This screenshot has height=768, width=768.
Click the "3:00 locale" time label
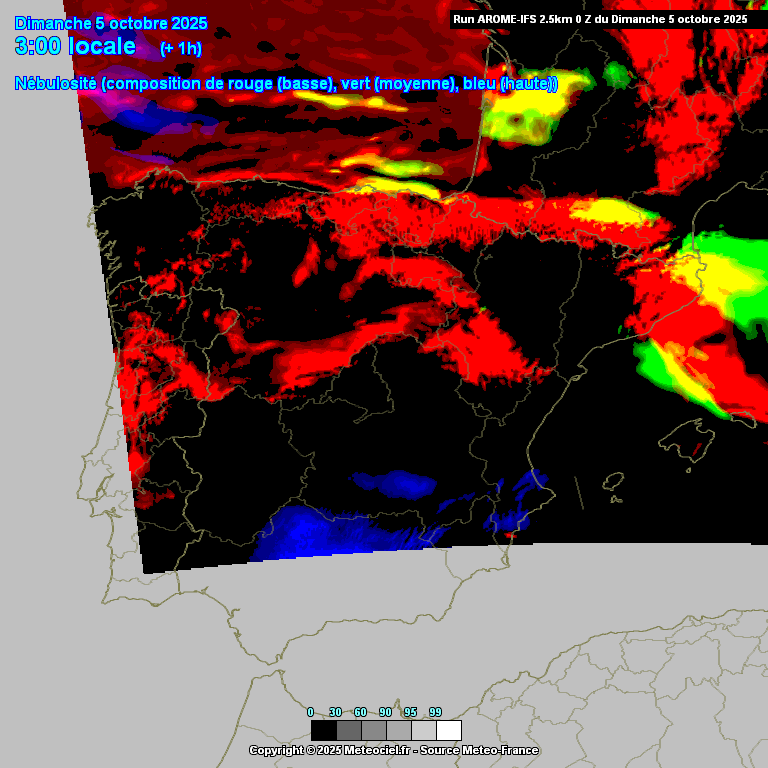(75, 46)
